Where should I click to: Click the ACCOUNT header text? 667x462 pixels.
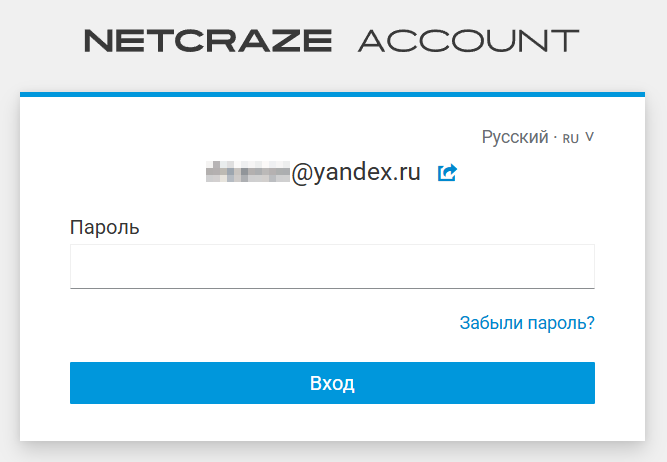pos(468,41)
